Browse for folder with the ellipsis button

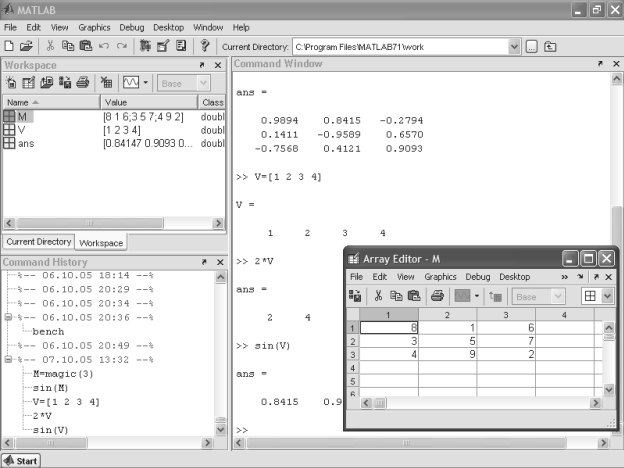click(x=532, y=47)
